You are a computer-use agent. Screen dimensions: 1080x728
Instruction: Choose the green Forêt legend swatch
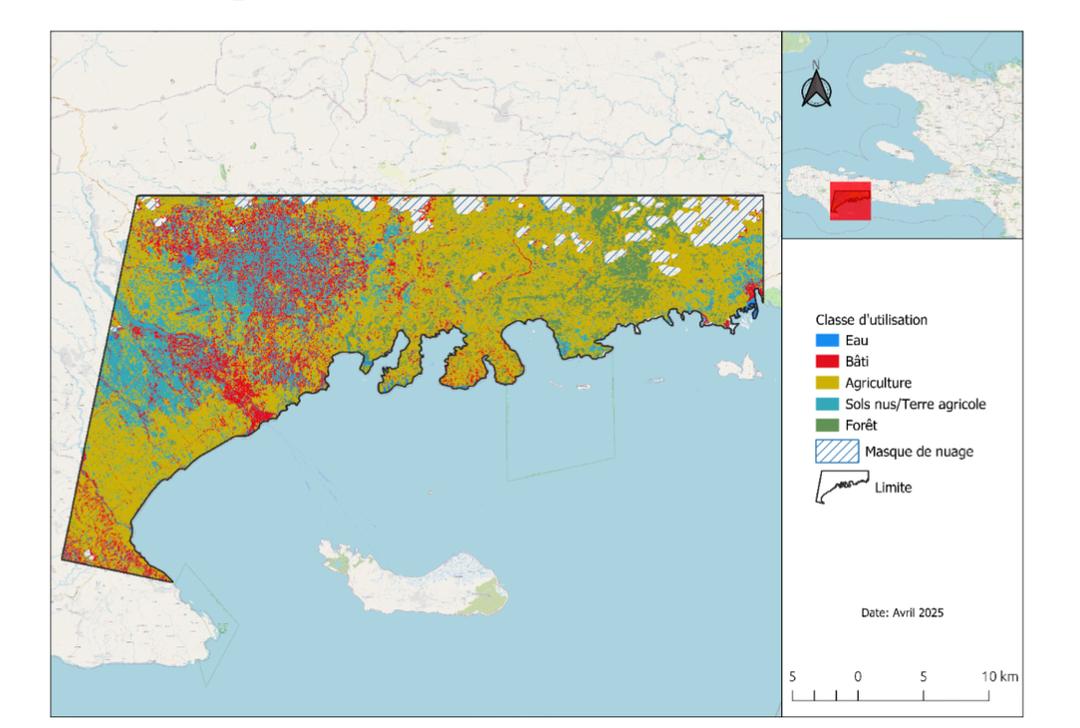point(828,424)
